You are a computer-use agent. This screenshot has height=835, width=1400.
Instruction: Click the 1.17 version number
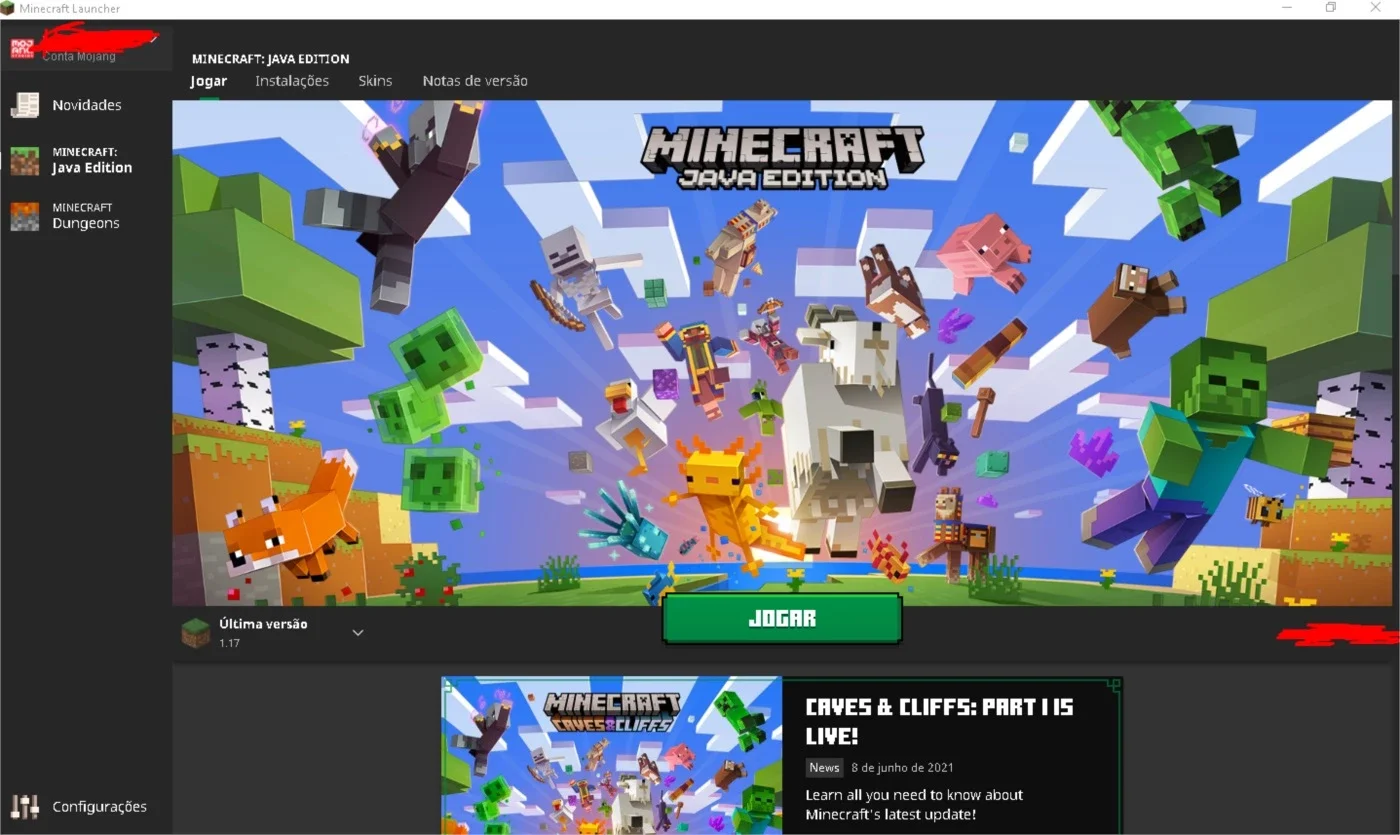(229, 643)
